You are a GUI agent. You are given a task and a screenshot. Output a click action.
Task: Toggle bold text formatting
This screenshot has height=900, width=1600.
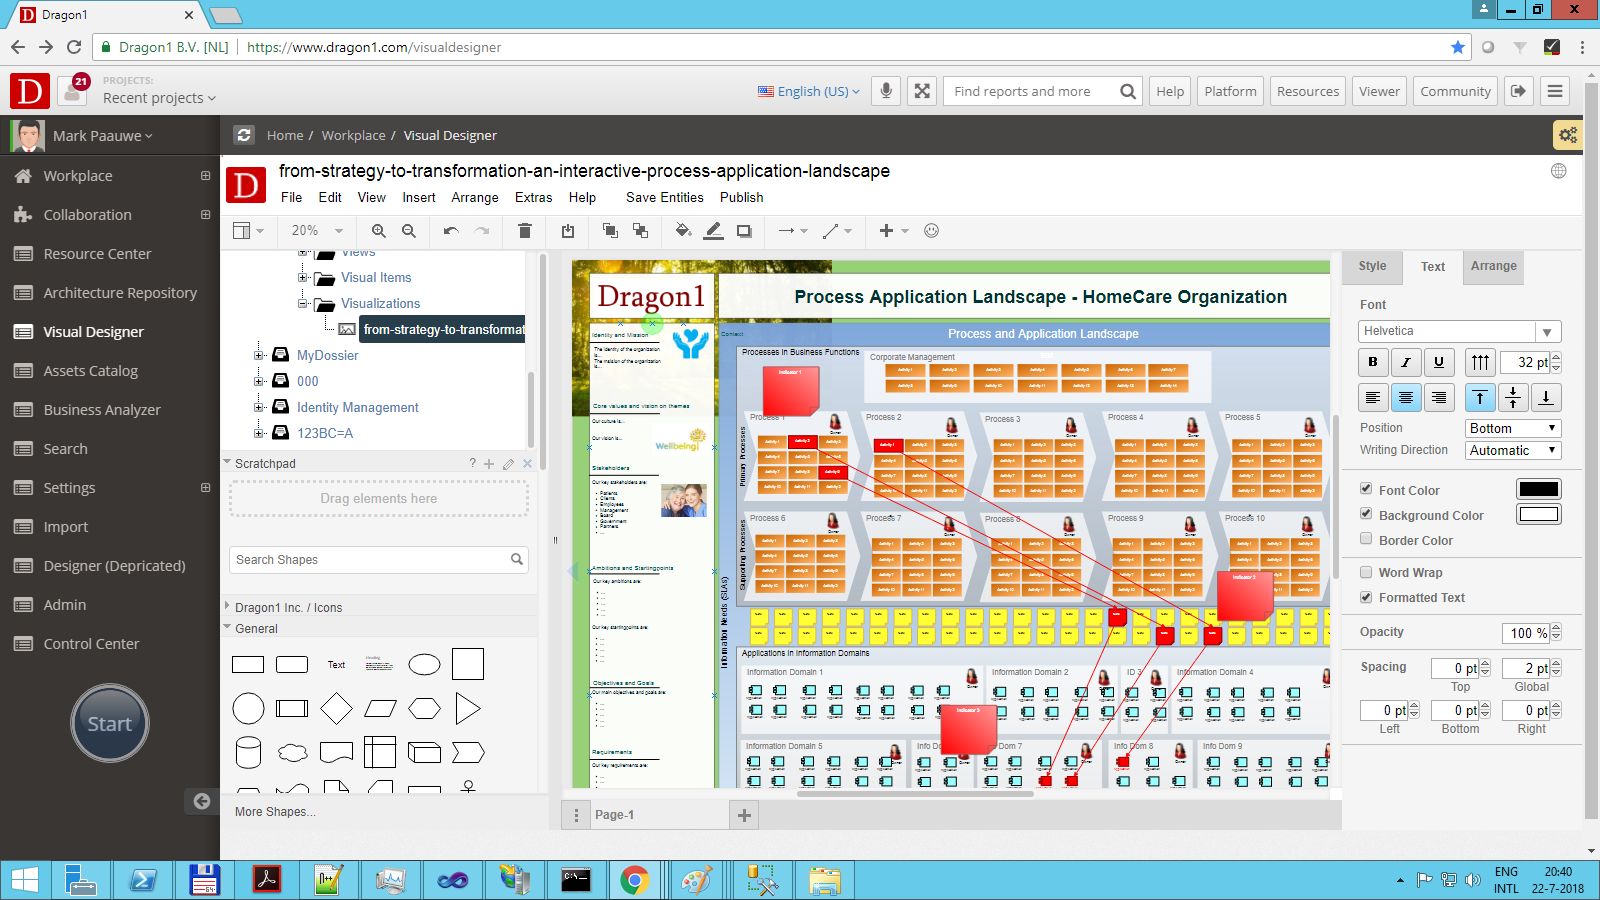[1372, 362]
